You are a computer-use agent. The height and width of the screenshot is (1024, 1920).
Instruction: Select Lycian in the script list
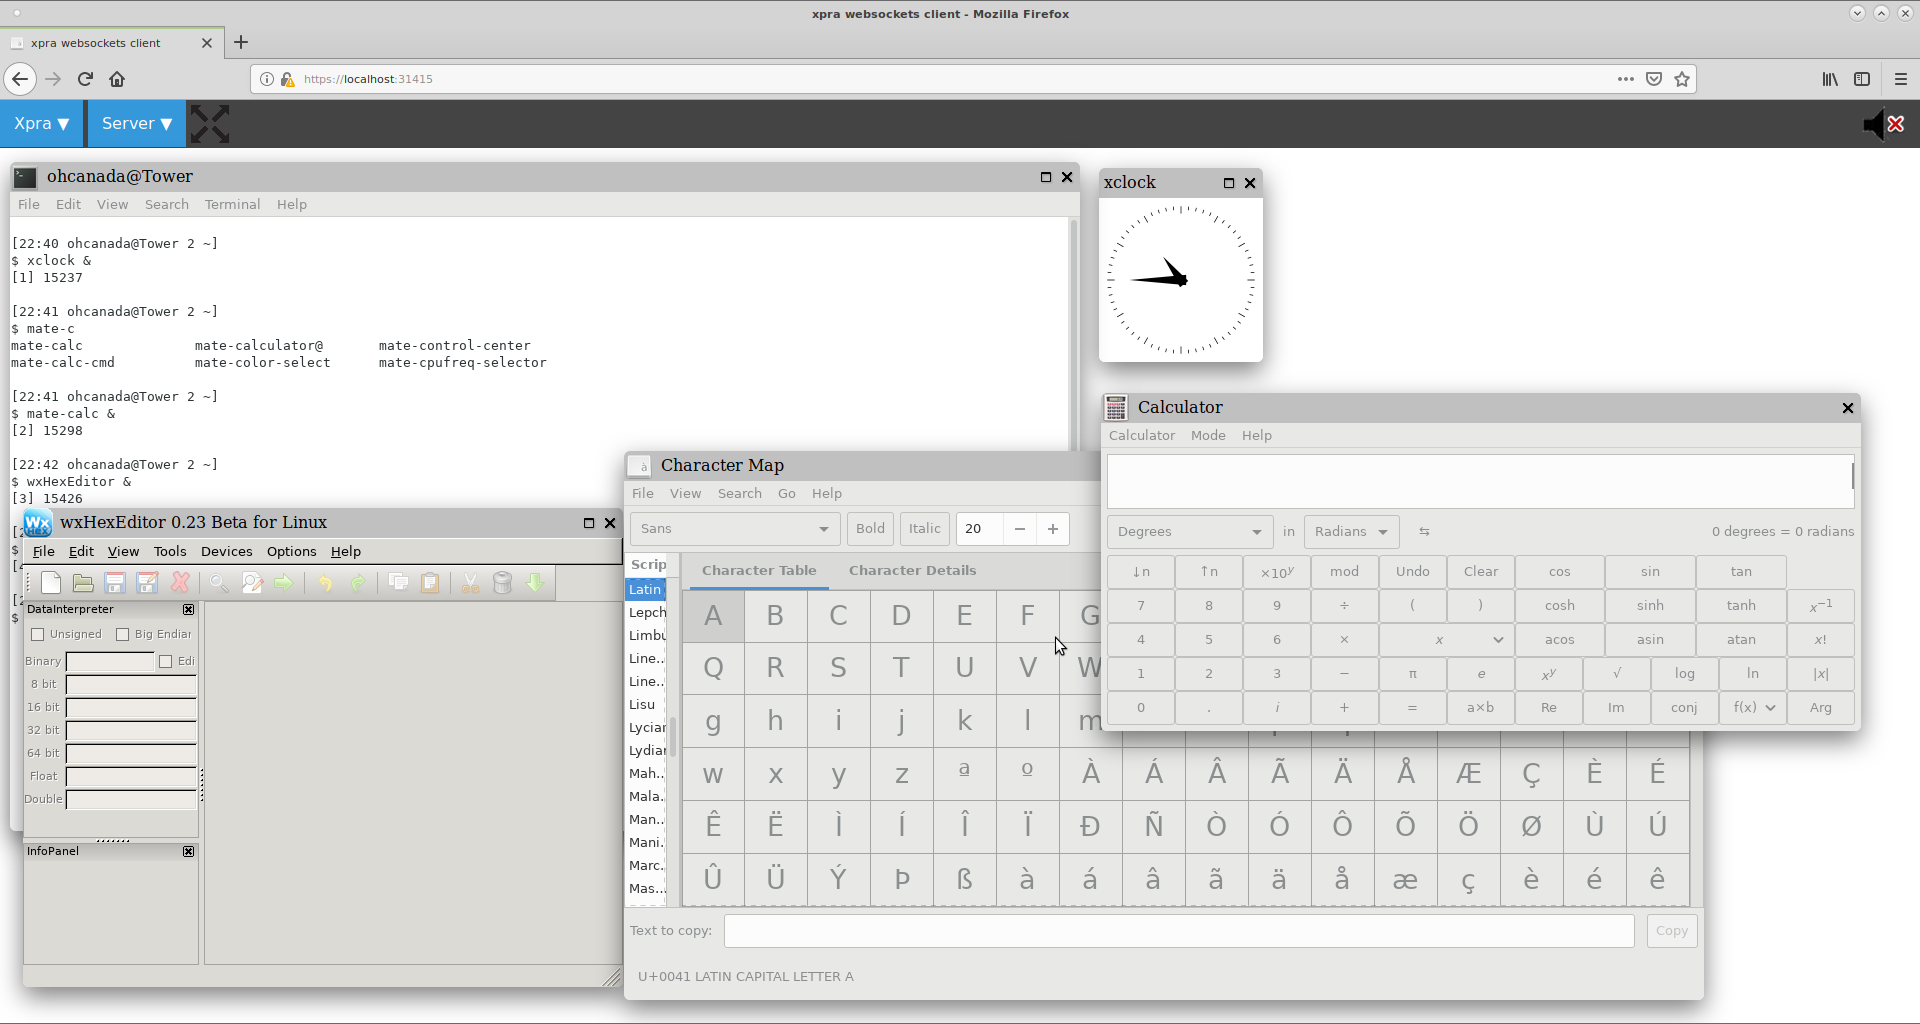coord(646,727)
